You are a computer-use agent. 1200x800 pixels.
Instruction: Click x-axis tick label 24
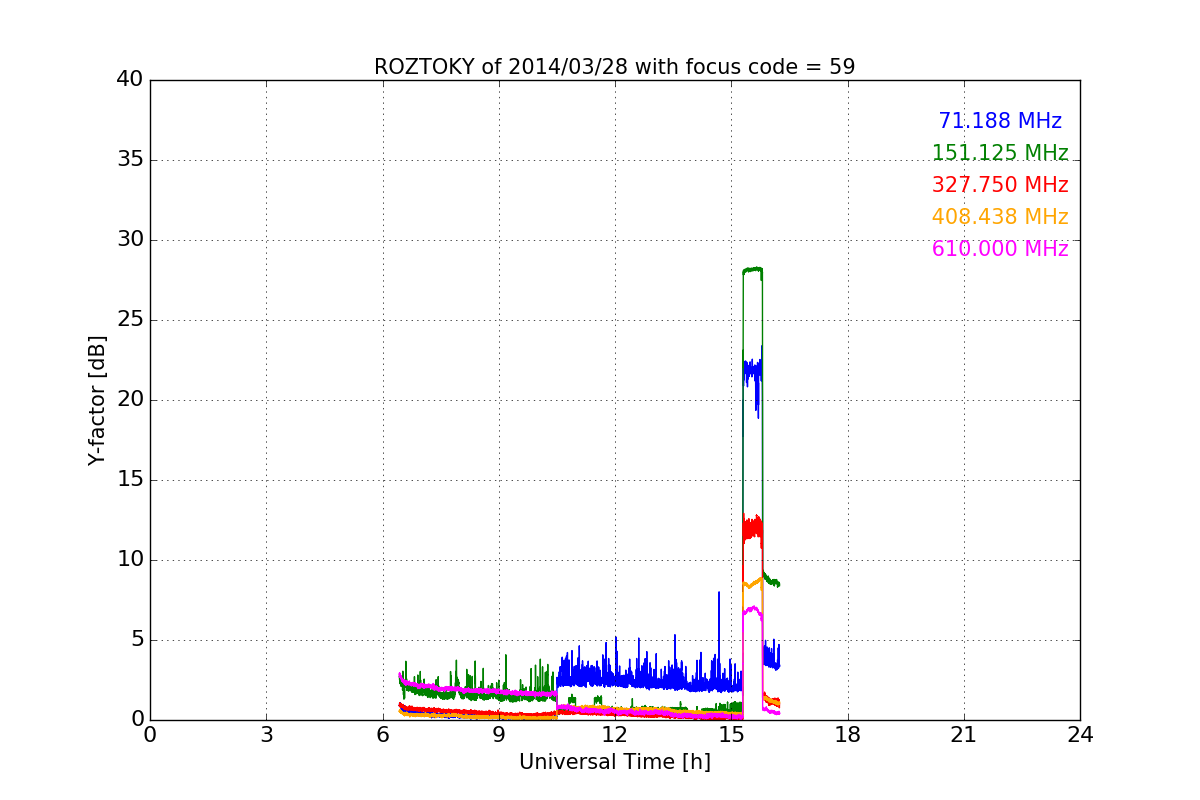(1080, 735)
